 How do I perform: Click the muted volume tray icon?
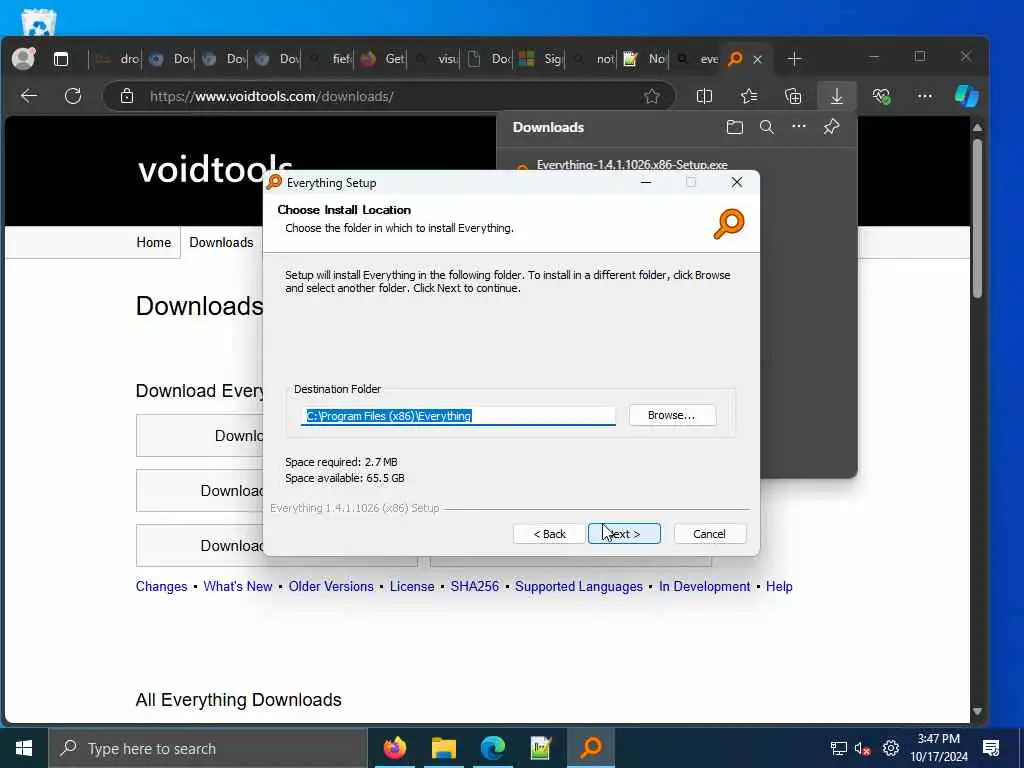[863, 748]
